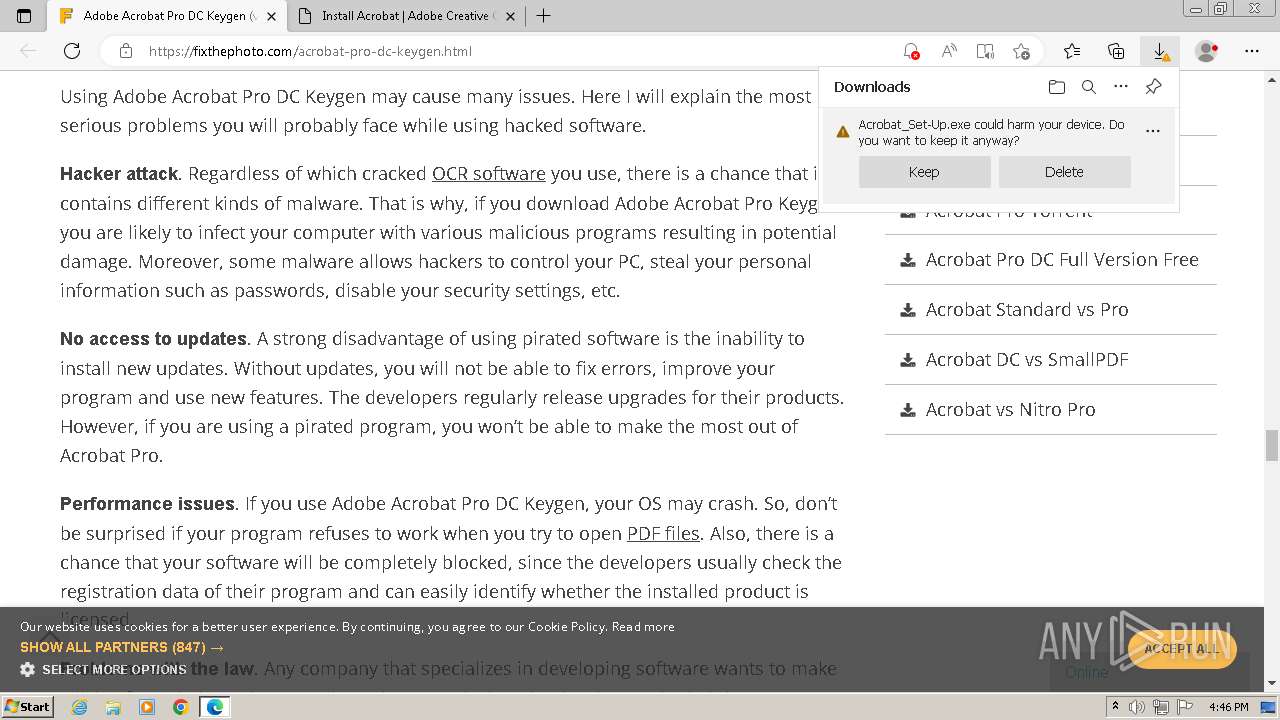Screen dimensions: 1280x720
Task: Enter Immersive Reader via book icon
Action: pyautogui.click(x=985, y=51)
